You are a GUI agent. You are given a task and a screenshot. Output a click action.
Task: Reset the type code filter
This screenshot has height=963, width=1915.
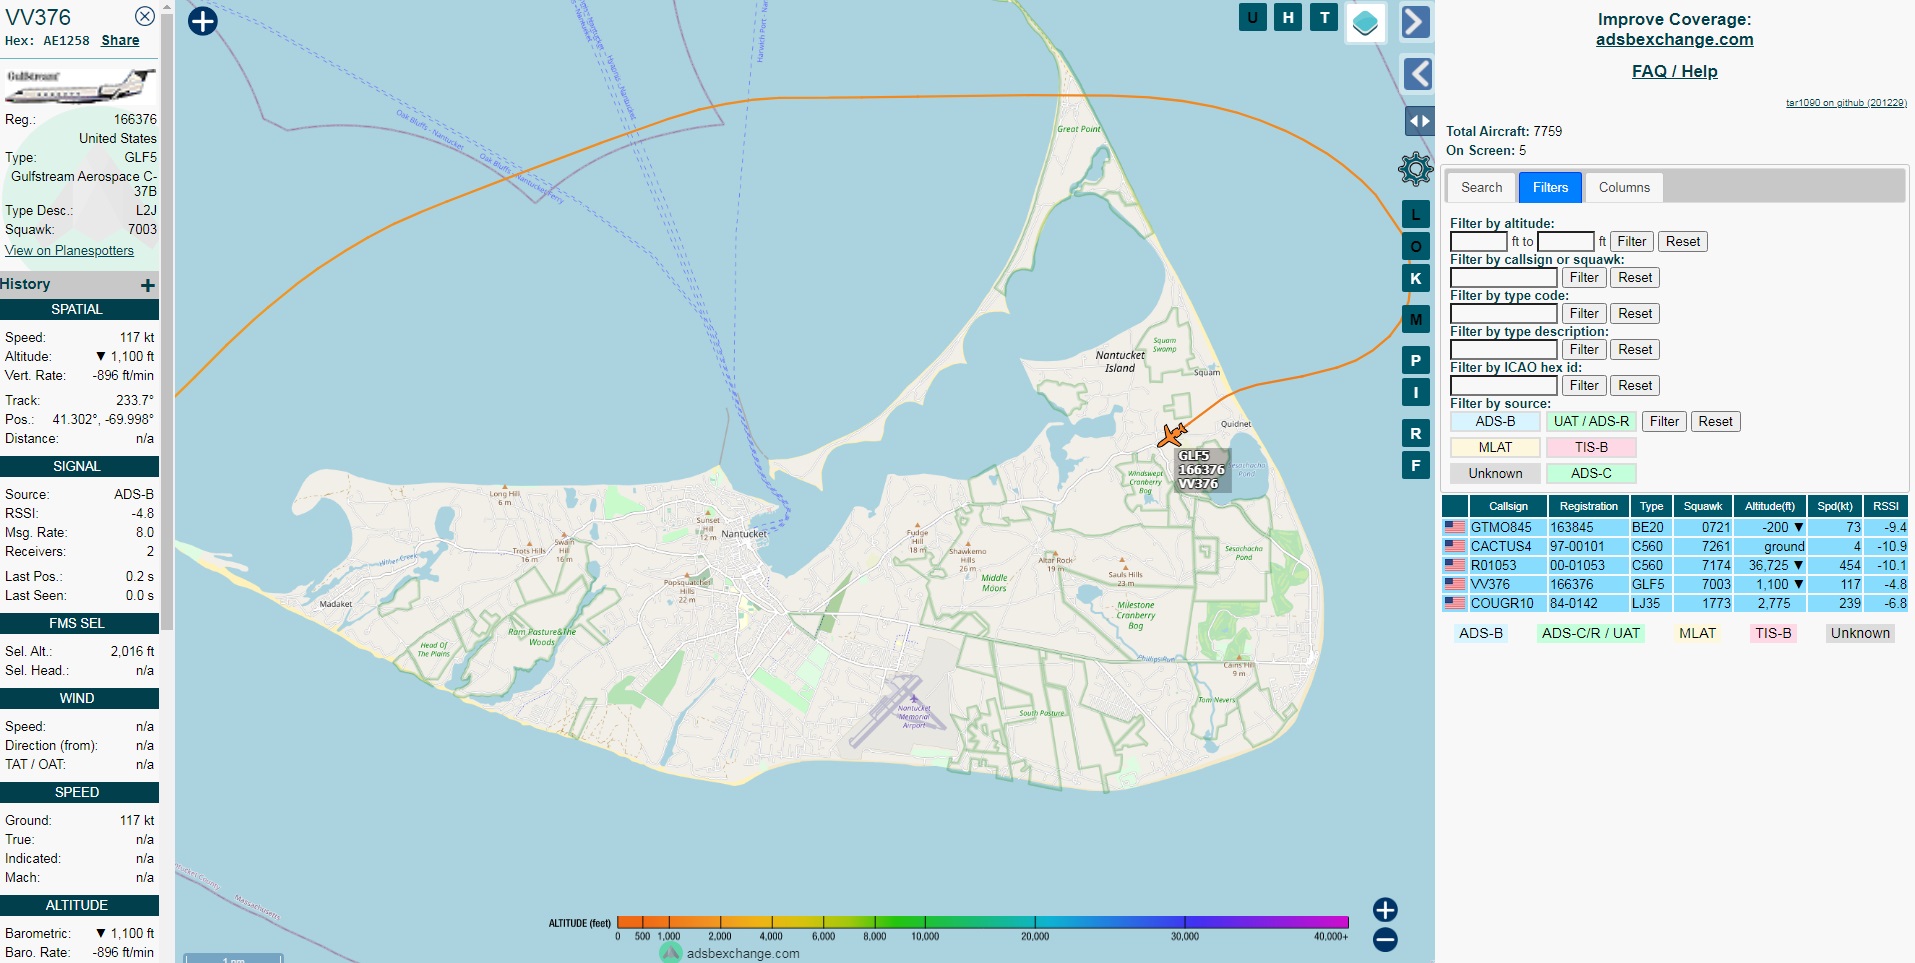[1635, 314]
